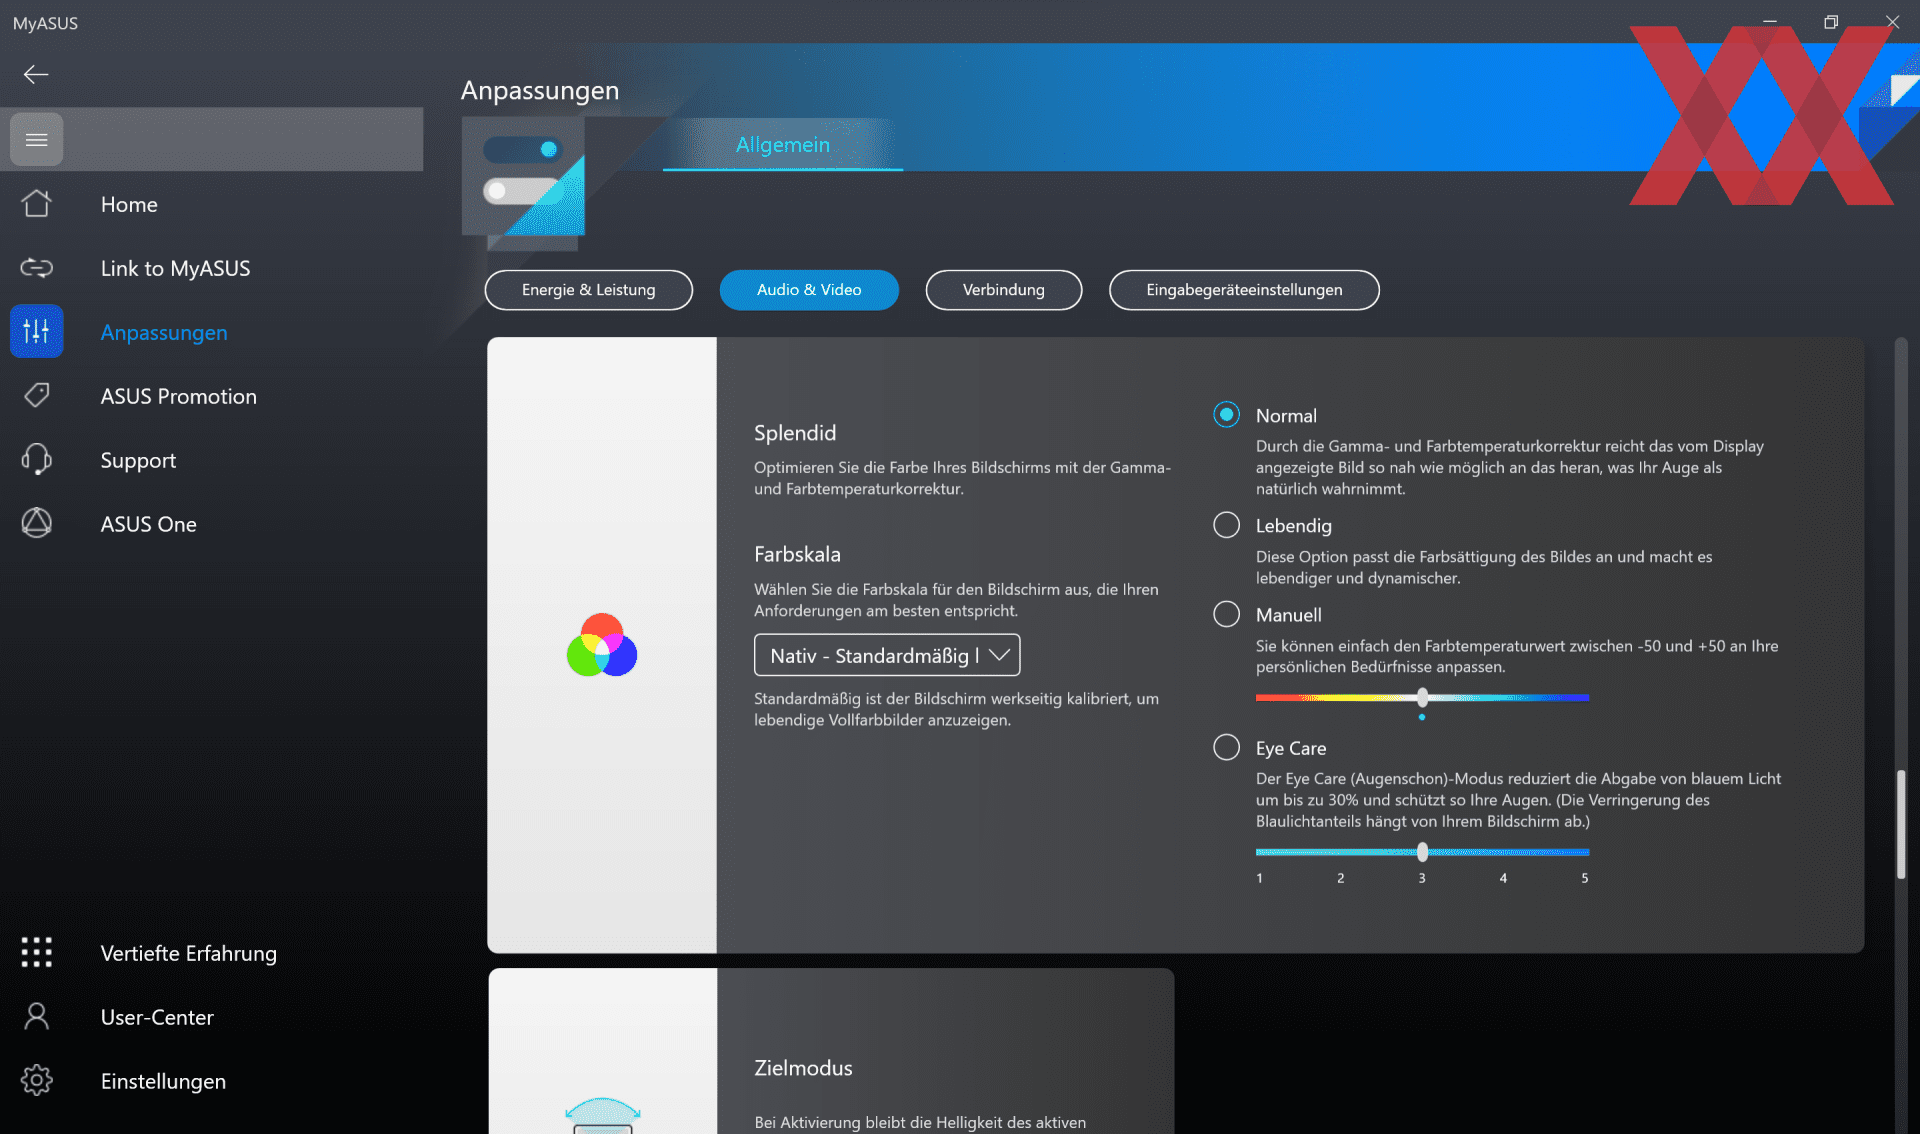1920x1134 pixels.
Task: Click Eye Care level 5 mark
Action: tap(1585, 878)
